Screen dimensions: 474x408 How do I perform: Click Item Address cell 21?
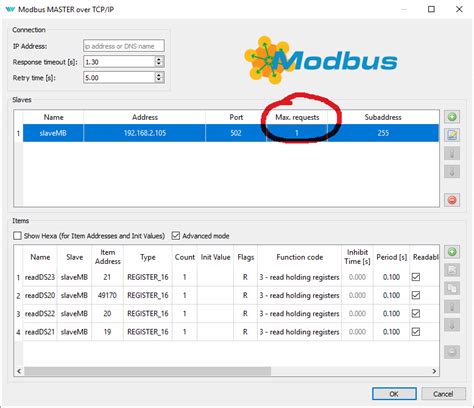(x=107, y=277)
